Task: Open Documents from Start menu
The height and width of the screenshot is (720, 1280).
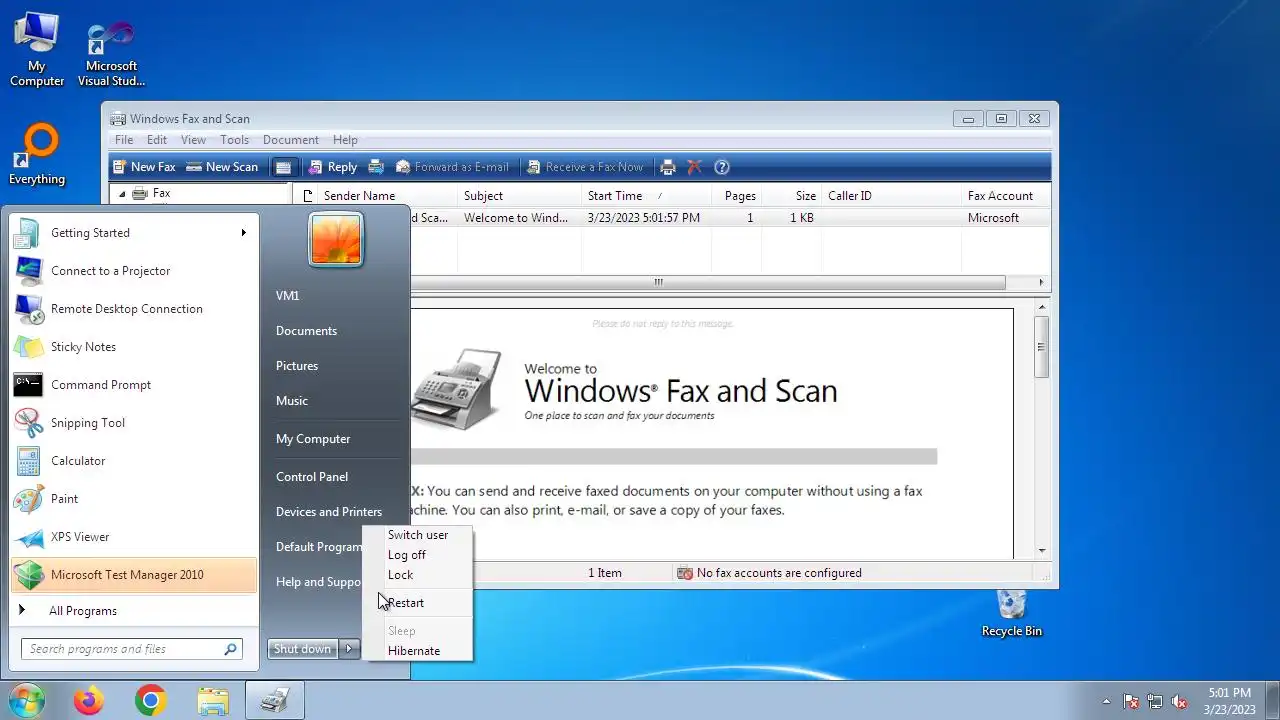Action: click(x=306, y=331)
